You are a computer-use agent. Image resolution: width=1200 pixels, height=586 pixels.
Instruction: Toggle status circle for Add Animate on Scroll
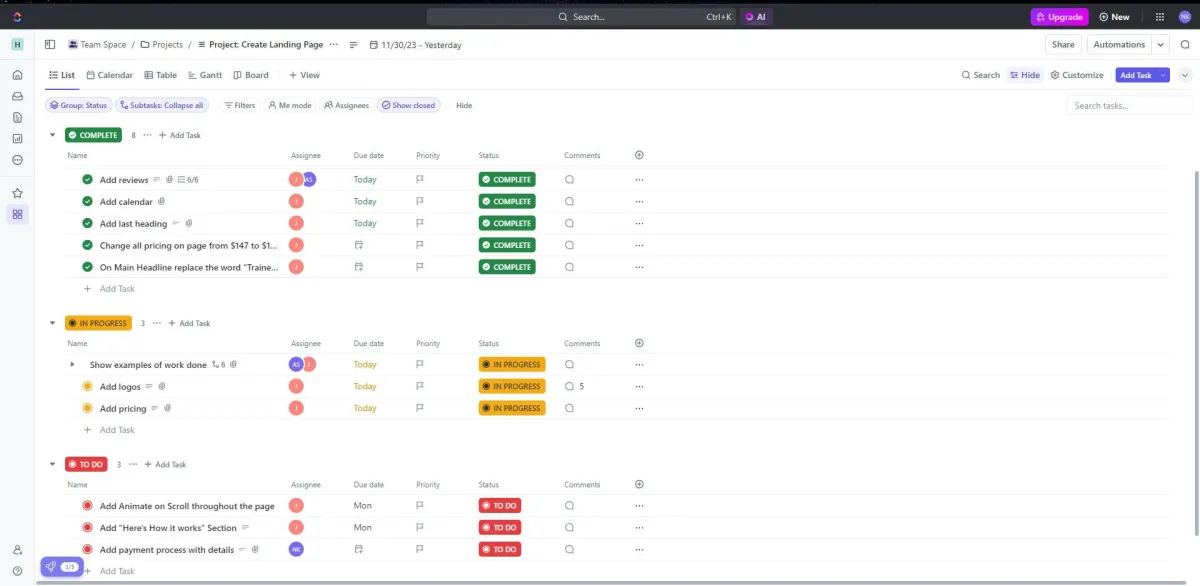88,506
